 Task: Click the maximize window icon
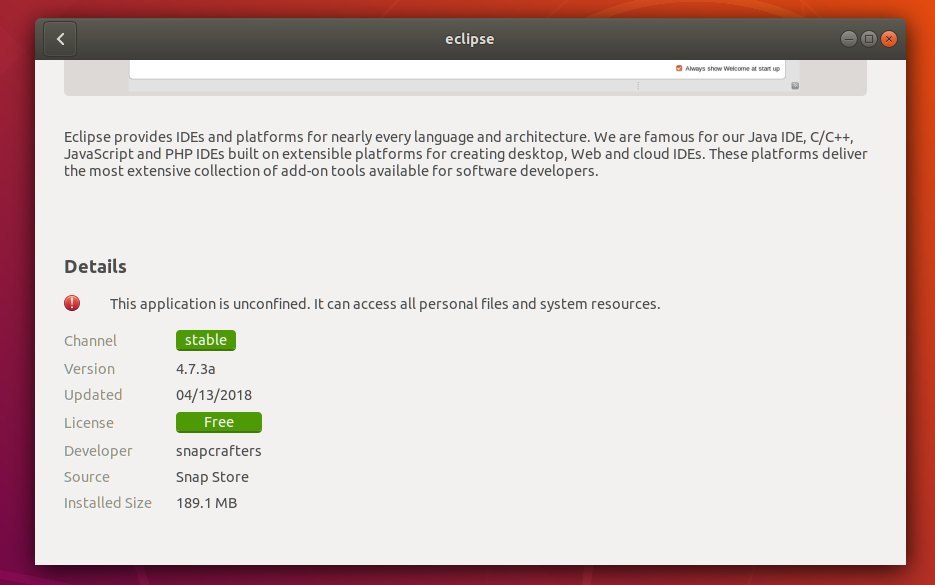pyautogui.click(x=868, y=38)
